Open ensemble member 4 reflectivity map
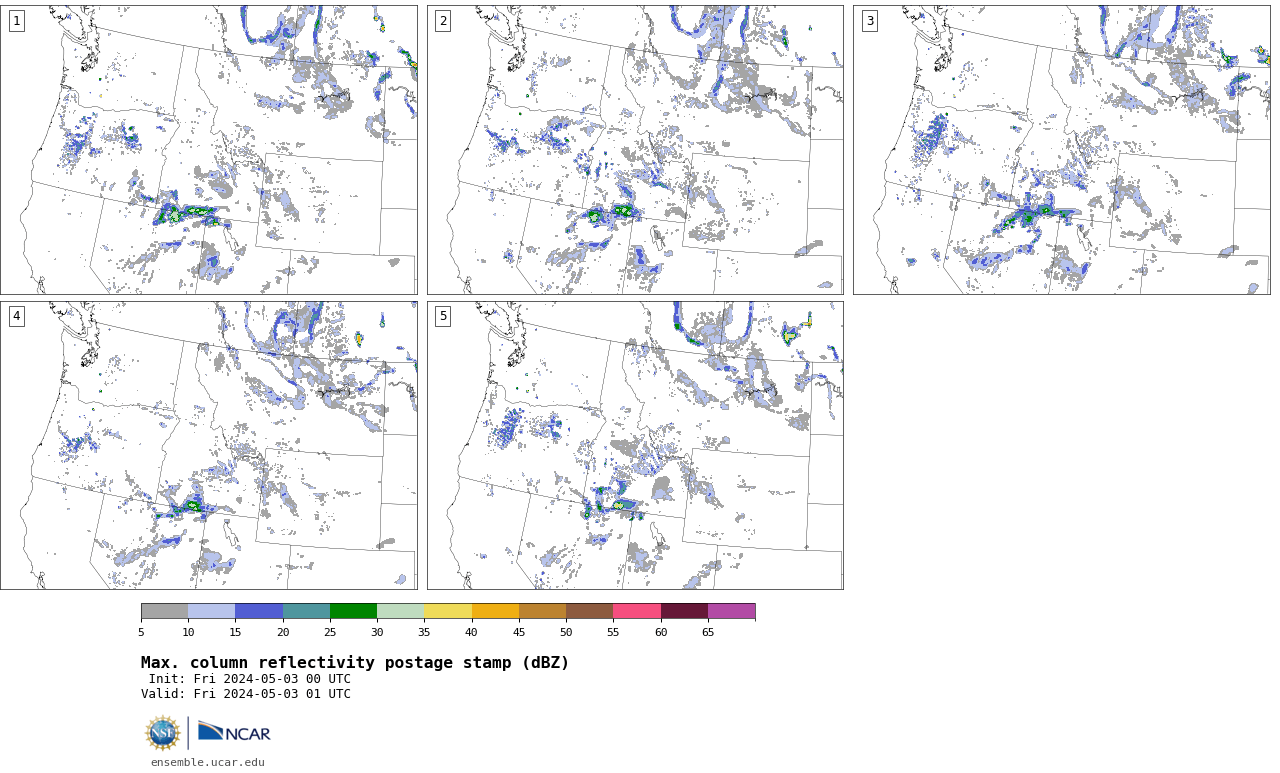 pyautogui.click(x=209, y=446)
